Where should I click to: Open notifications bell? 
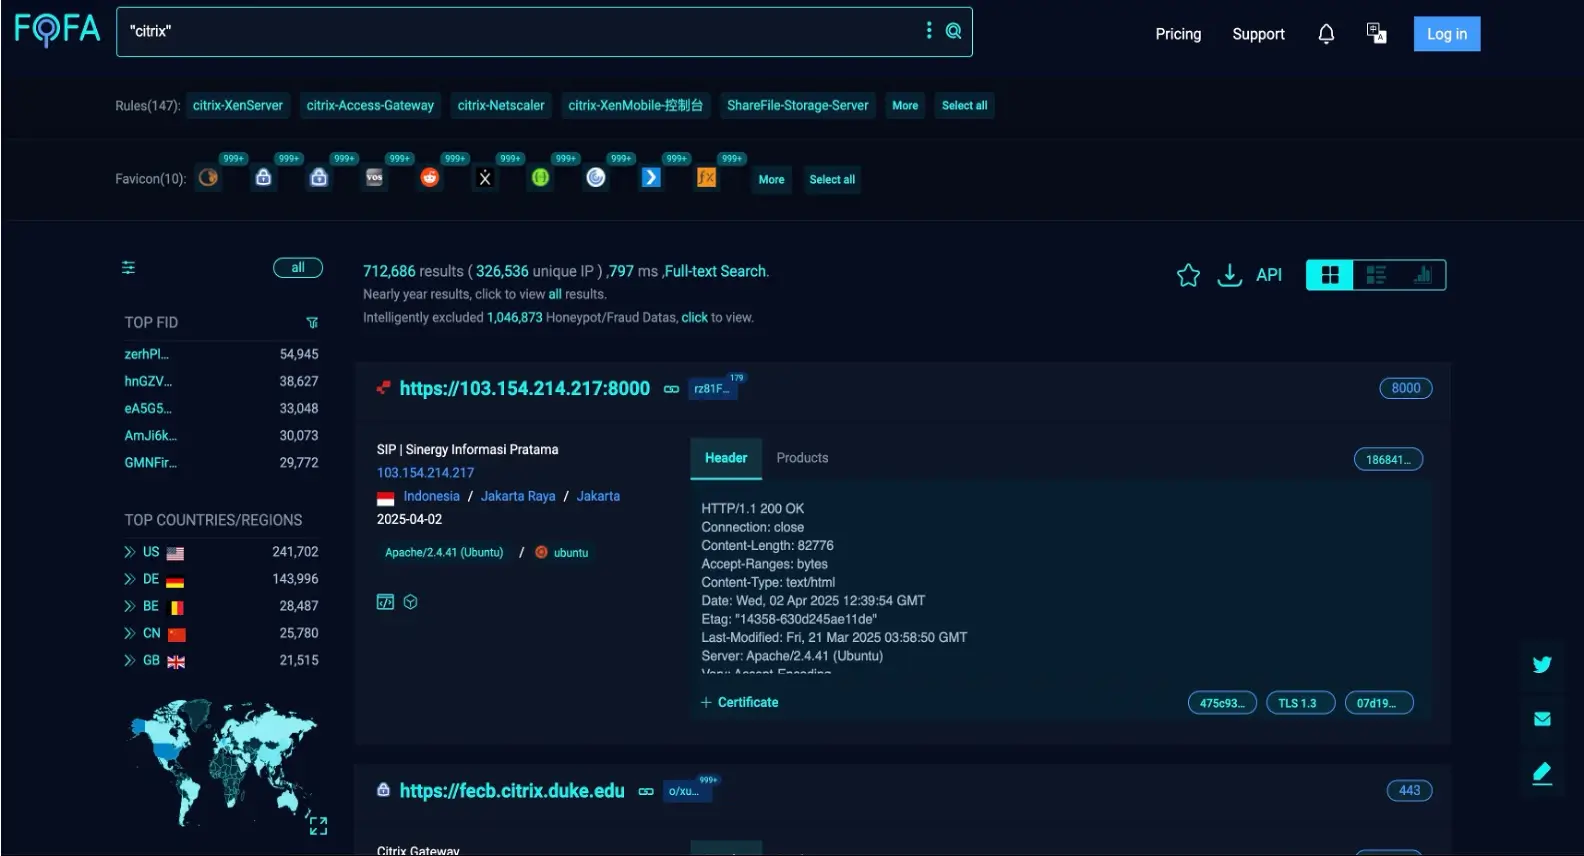click(x=1326, y=34)
